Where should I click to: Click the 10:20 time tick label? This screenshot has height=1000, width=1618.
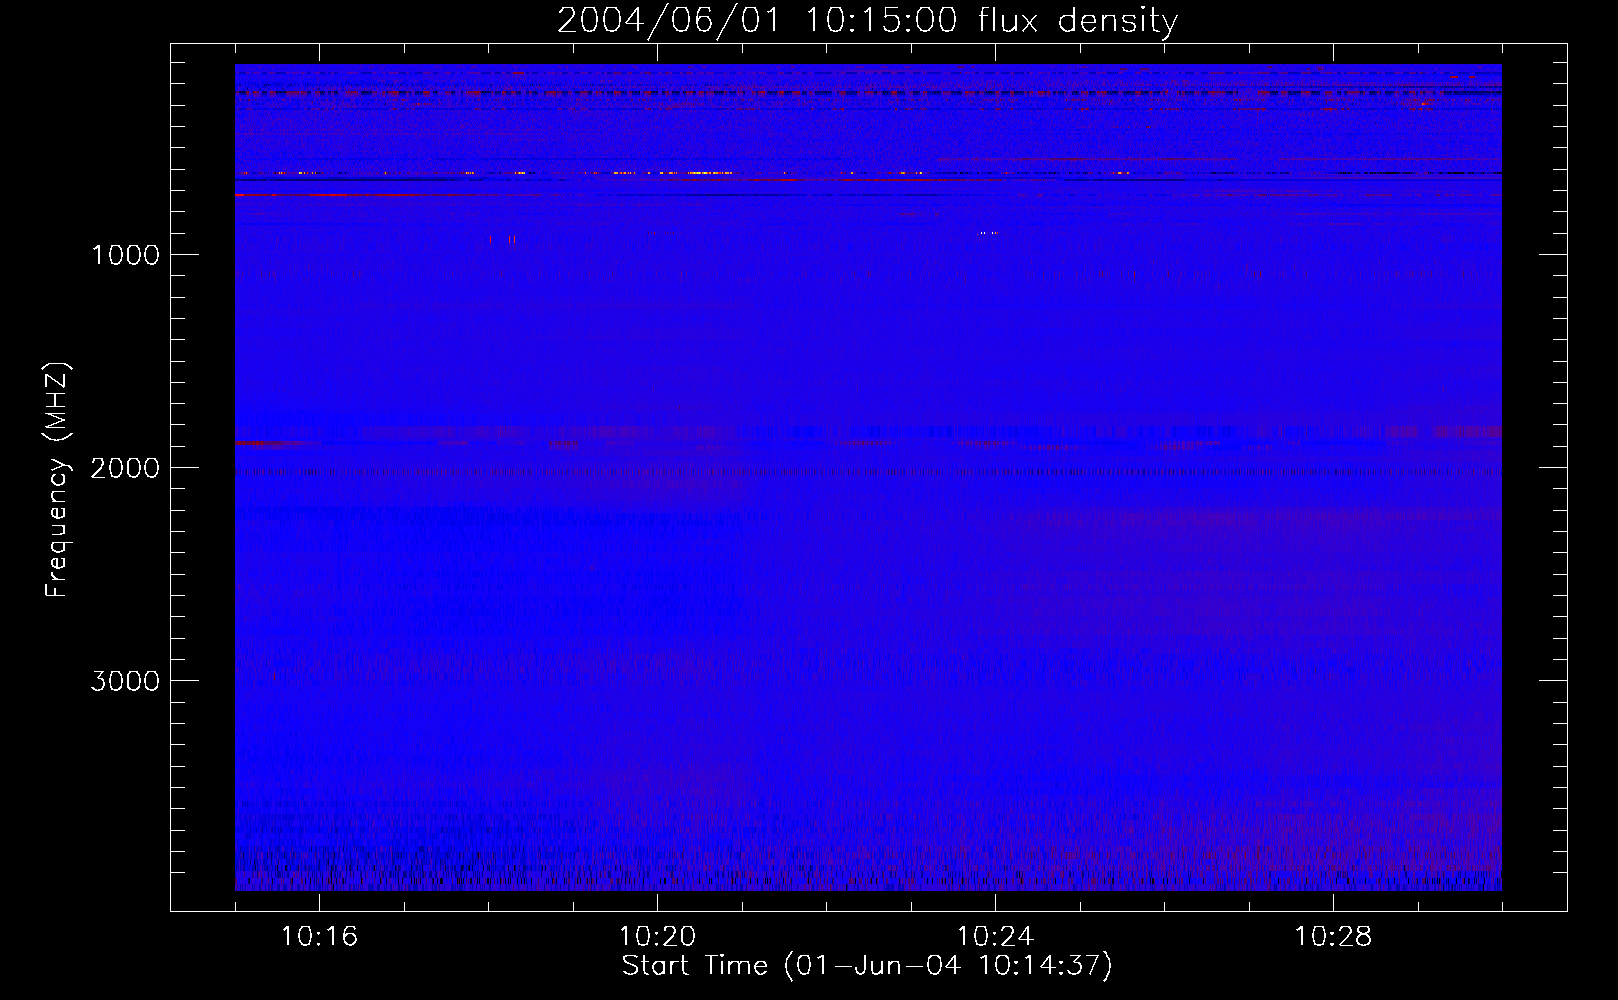[657, 937]
